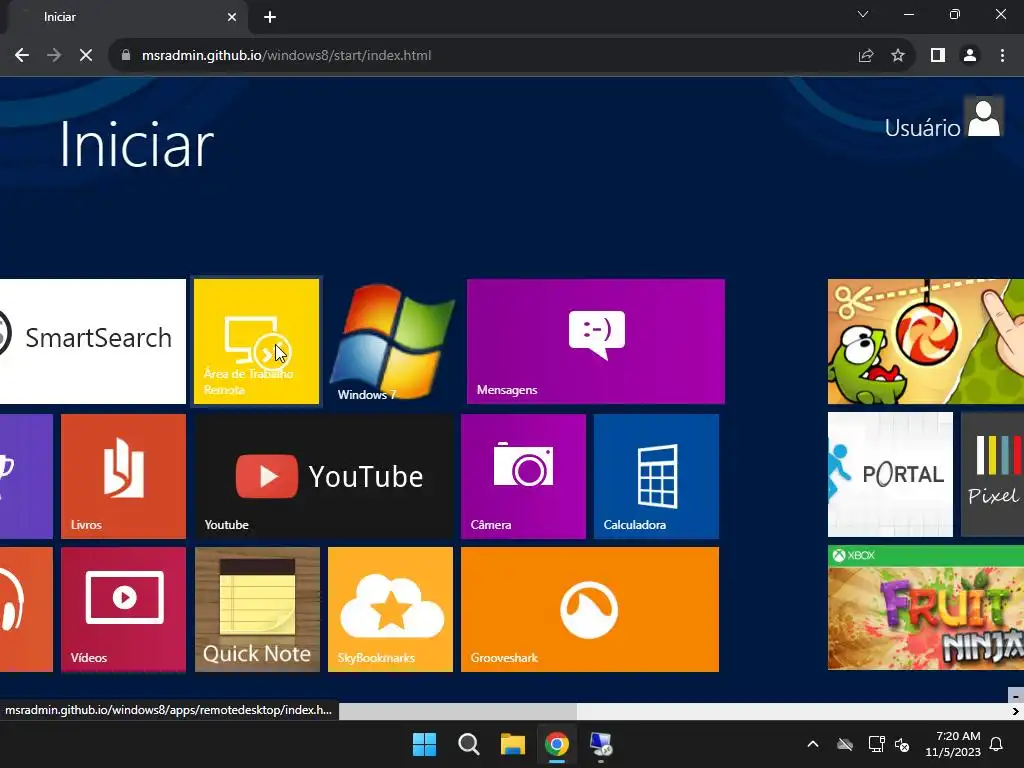Open the SmartSearch tile
The width and height of the screenshot is (1024, 768).
tap(93, 341)
